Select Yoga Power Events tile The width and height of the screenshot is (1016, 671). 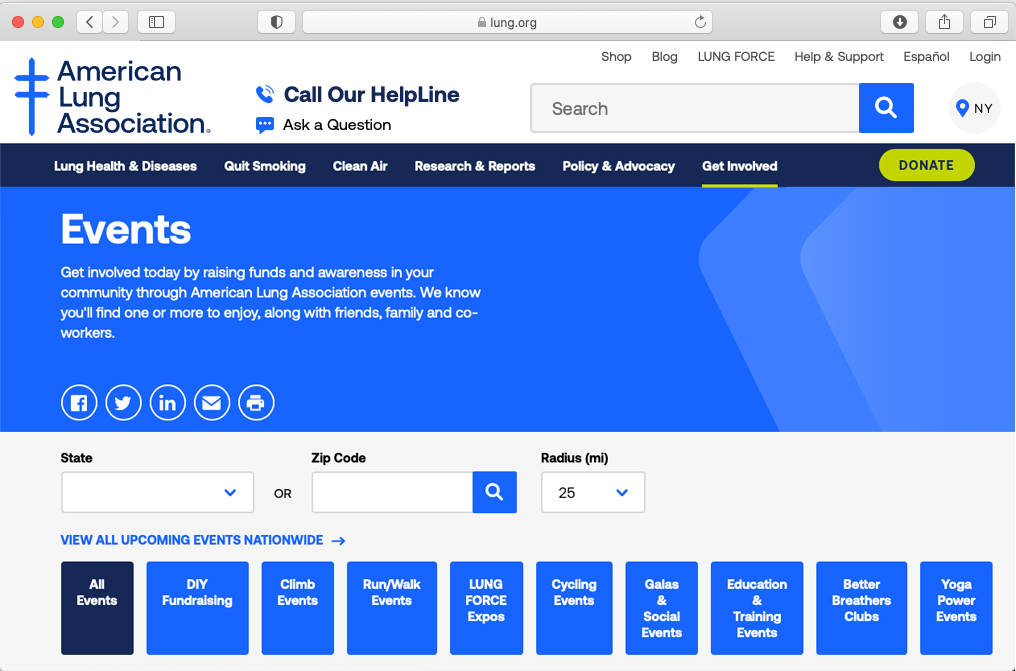click(956, 608)
